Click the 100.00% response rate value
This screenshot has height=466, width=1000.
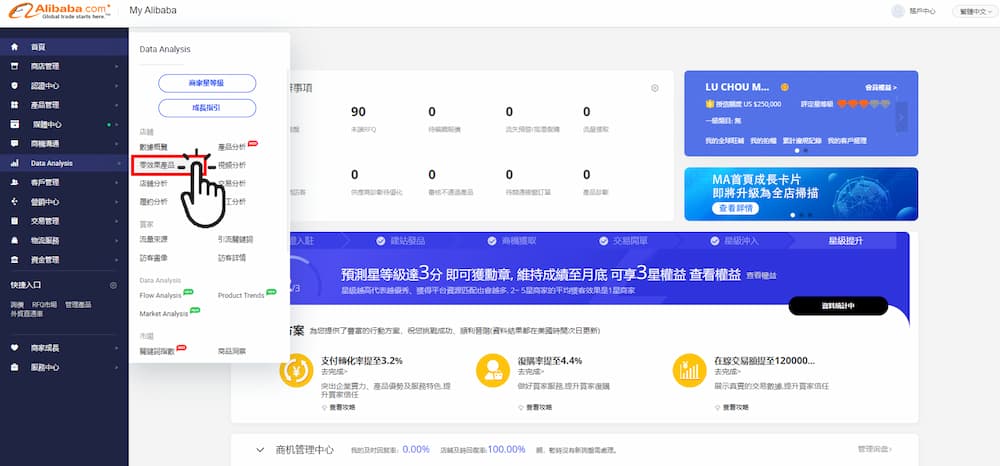[x=506, y=449]
